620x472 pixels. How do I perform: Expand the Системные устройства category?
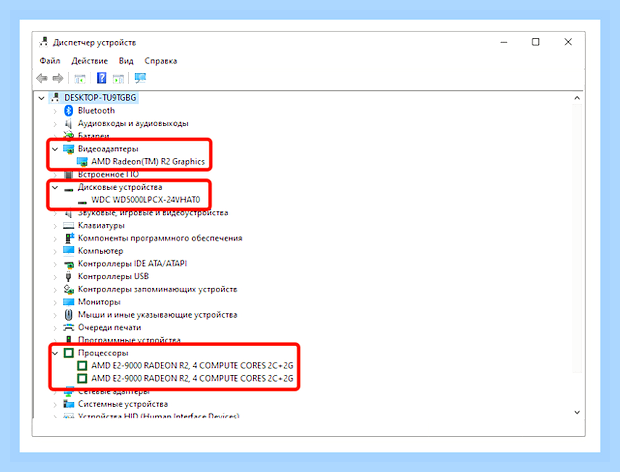click(x=55, y=404)
